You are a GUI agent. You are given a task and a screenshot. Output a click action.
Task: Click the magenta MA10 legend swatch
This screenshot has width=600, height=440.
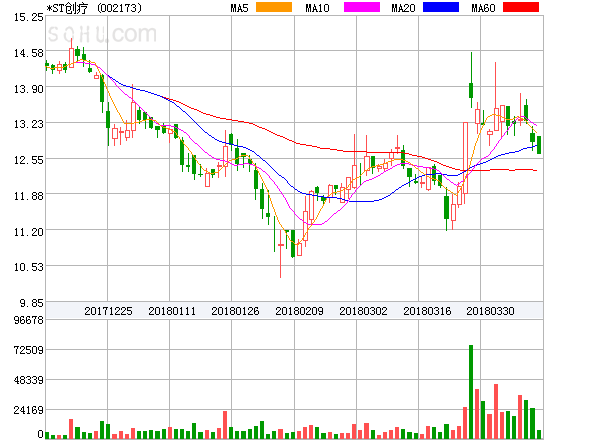[x=362, y=7]
